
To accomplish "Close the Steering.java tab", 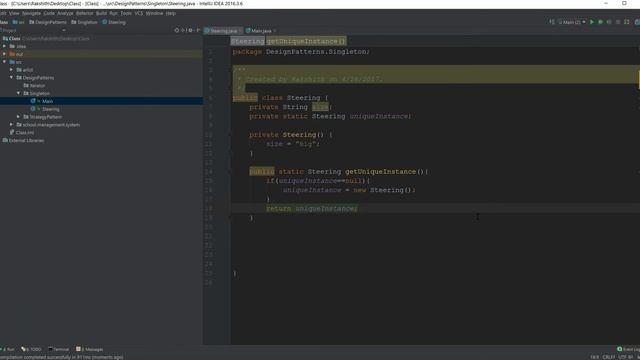I will click(240, 31).
